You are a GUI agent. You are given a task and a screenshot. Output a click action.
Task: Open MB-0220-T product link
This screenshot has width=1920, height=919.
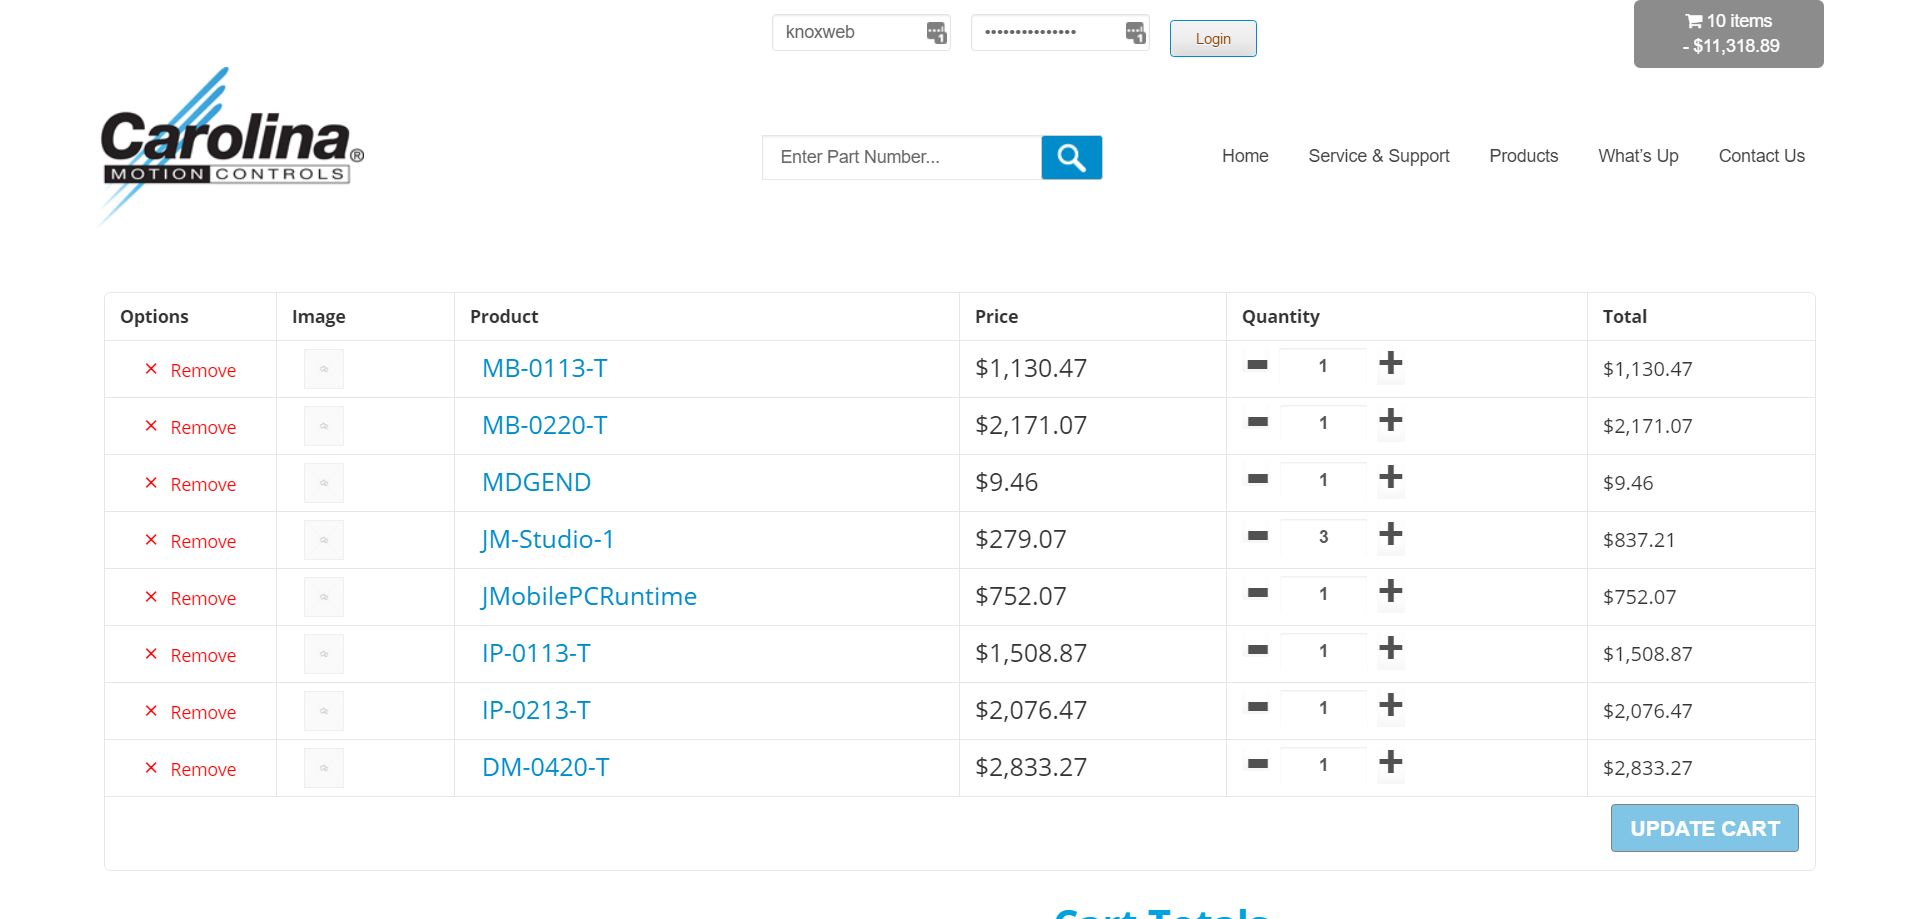545,425
